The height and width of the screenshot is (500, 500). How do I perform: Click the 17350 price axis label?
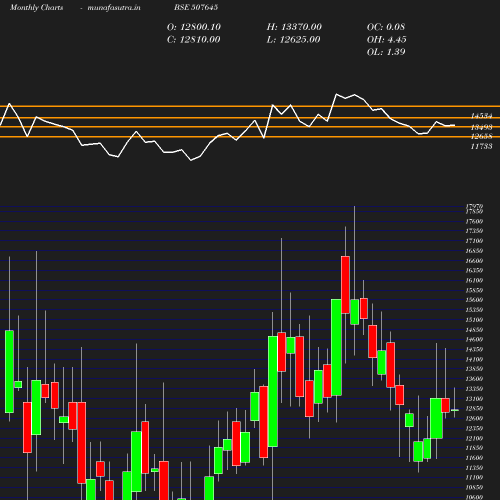coord(474,231)
